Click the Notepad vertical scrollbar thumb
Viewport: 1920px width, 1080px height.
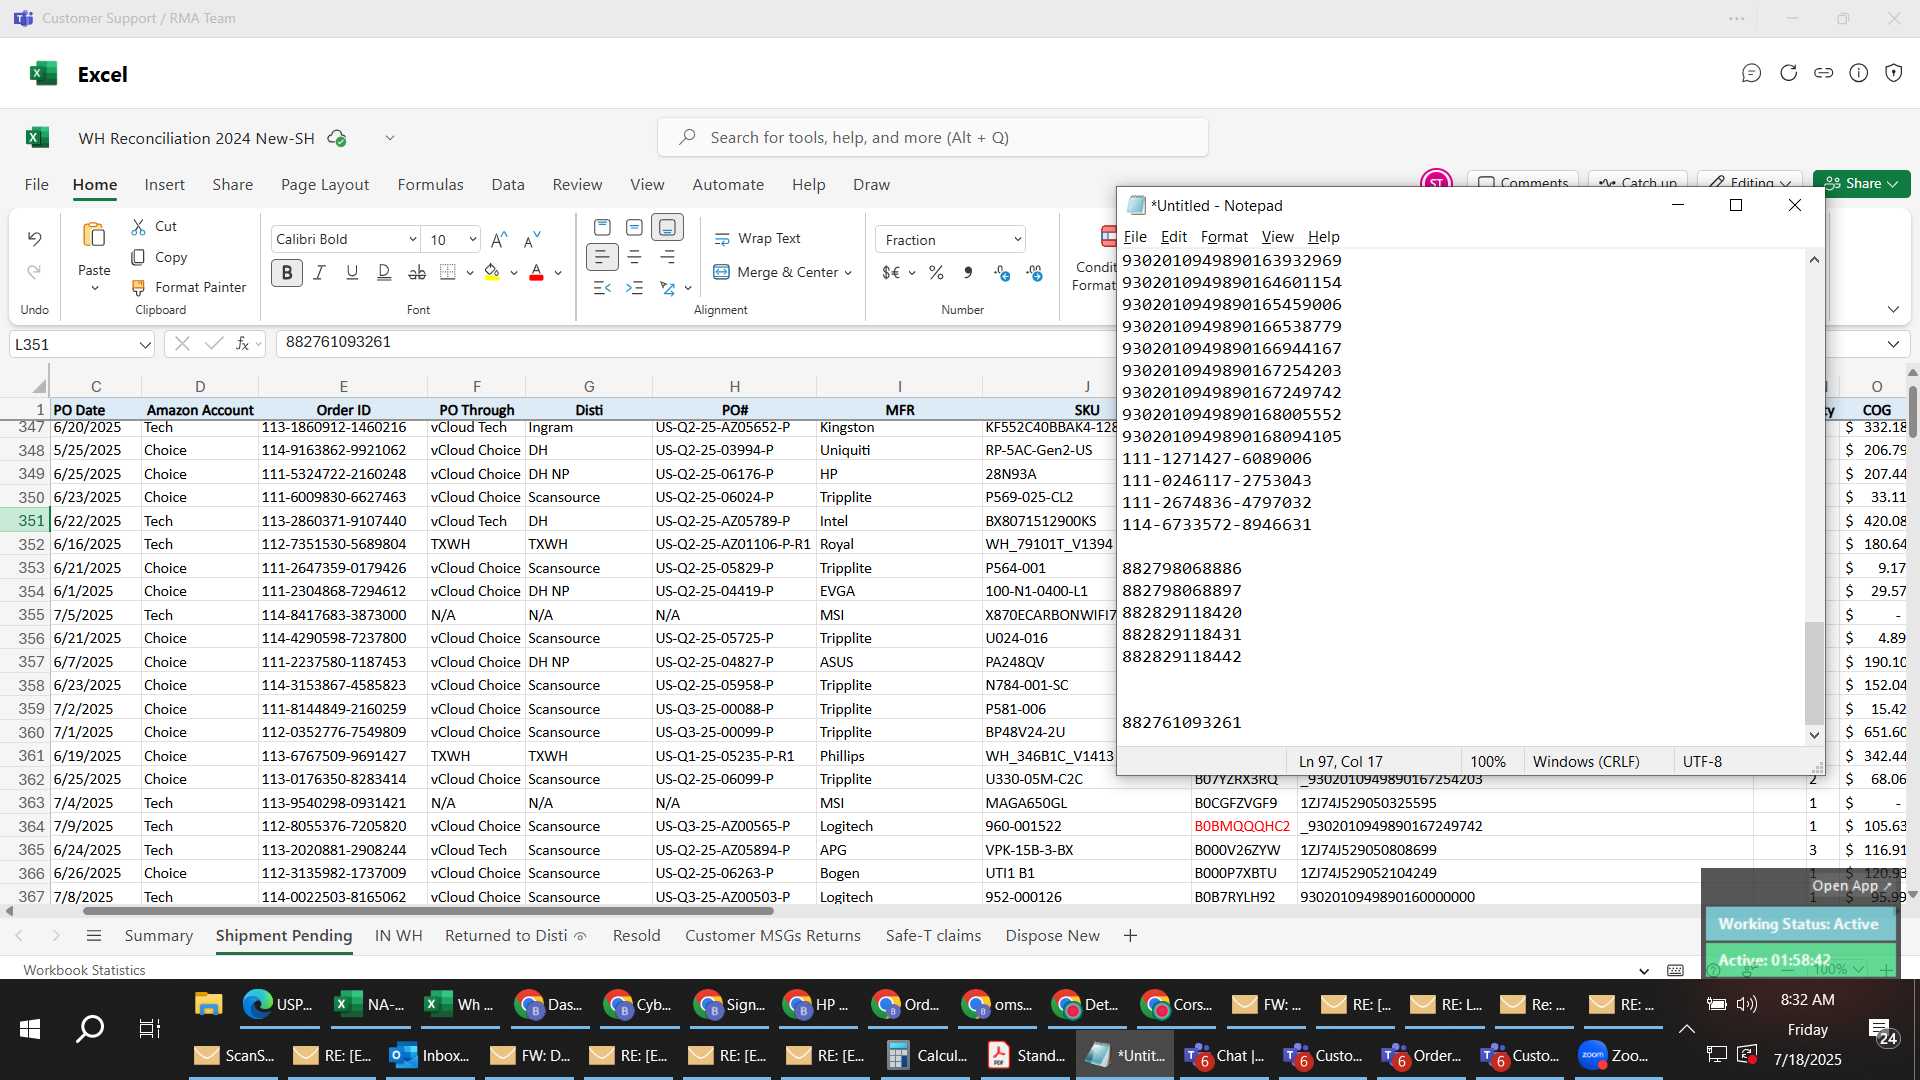pos(1814,673)
